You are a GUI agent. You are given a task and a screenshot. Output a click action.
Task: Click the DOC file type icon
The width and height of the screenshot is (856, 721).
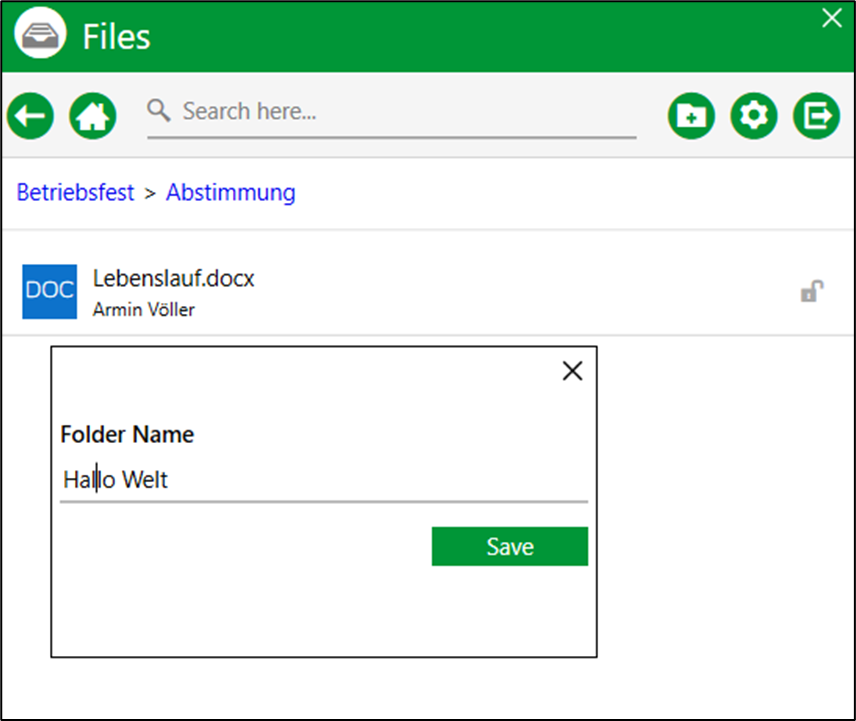coord(50,291)
